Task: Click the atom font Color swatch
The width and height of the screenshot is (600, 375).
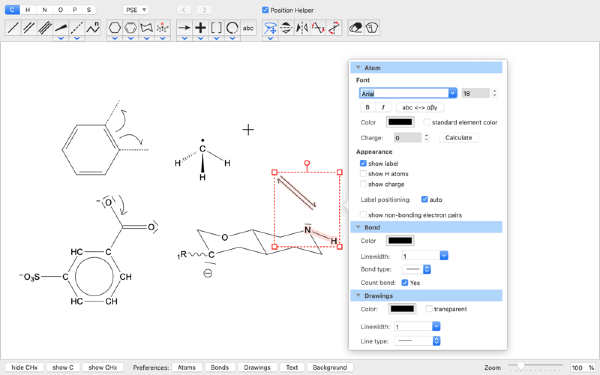Action: 400,122
